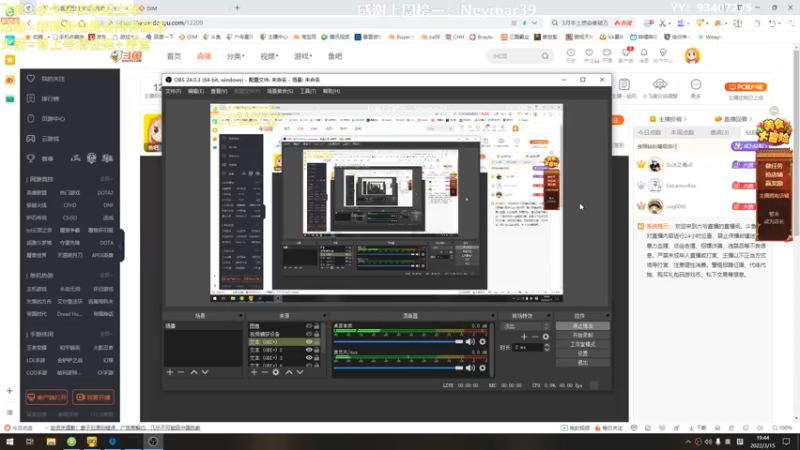This screenshot has width=800, height=450.
Task: Click the Douyu site logo
Action: click(126, 56)
